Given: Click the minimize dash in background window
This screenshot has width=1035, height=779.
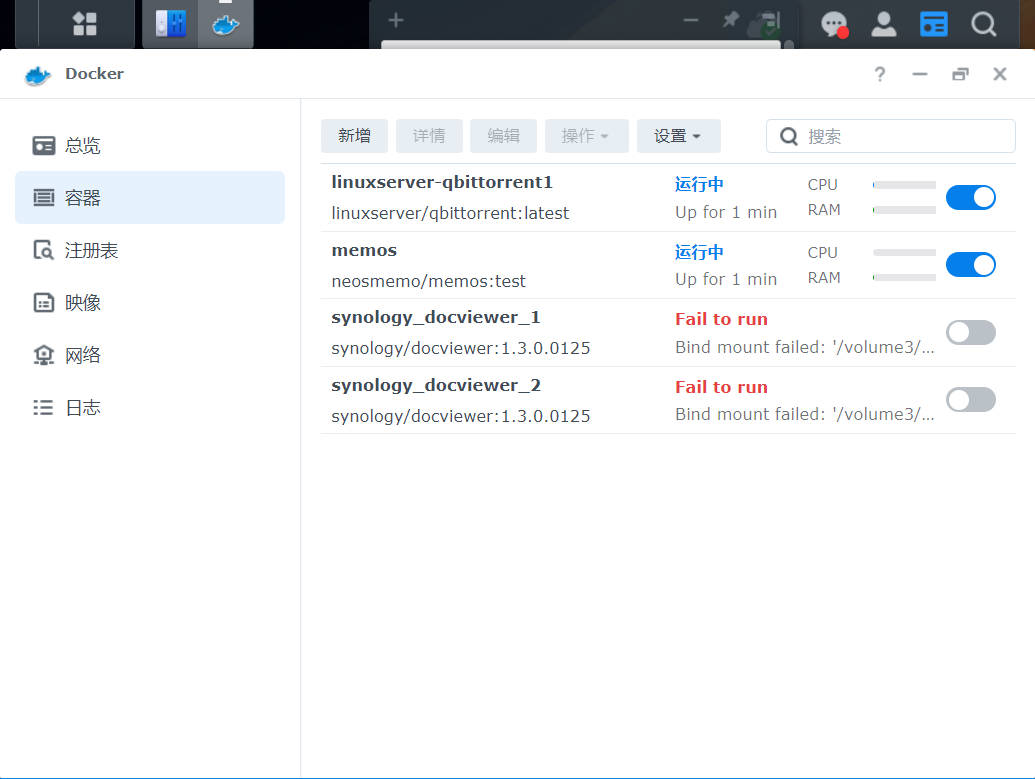Looking at the screenshot, I should pyautogui.click(x=691, y=20).
